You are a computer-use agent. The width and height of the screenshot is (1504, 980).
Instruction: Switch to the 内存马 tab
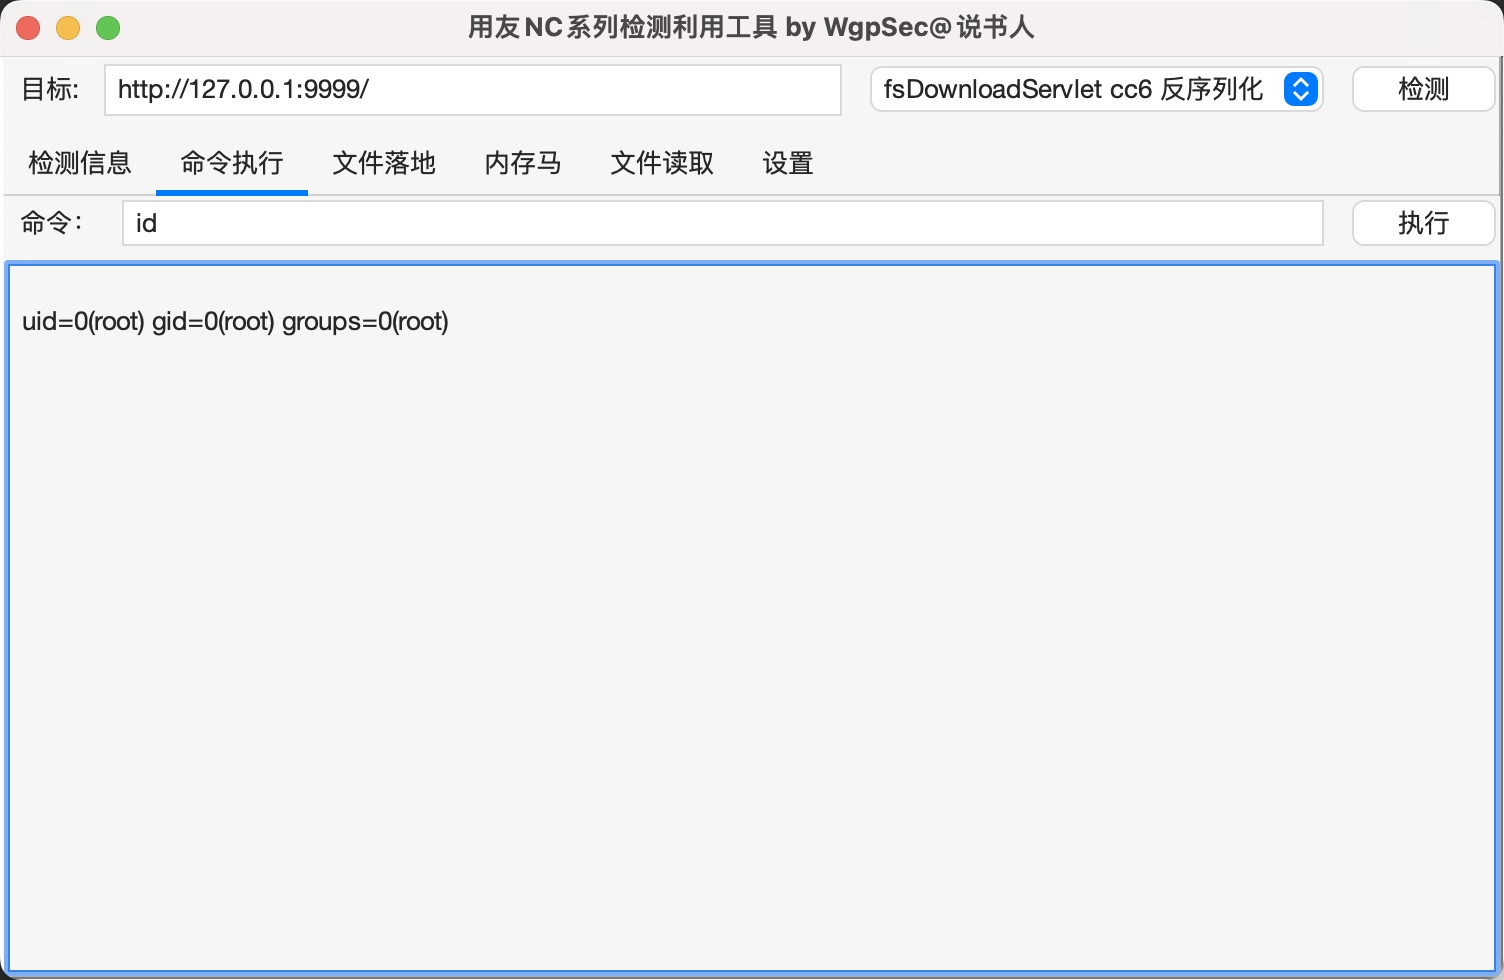pyautogui.click(x=522, y=163)
